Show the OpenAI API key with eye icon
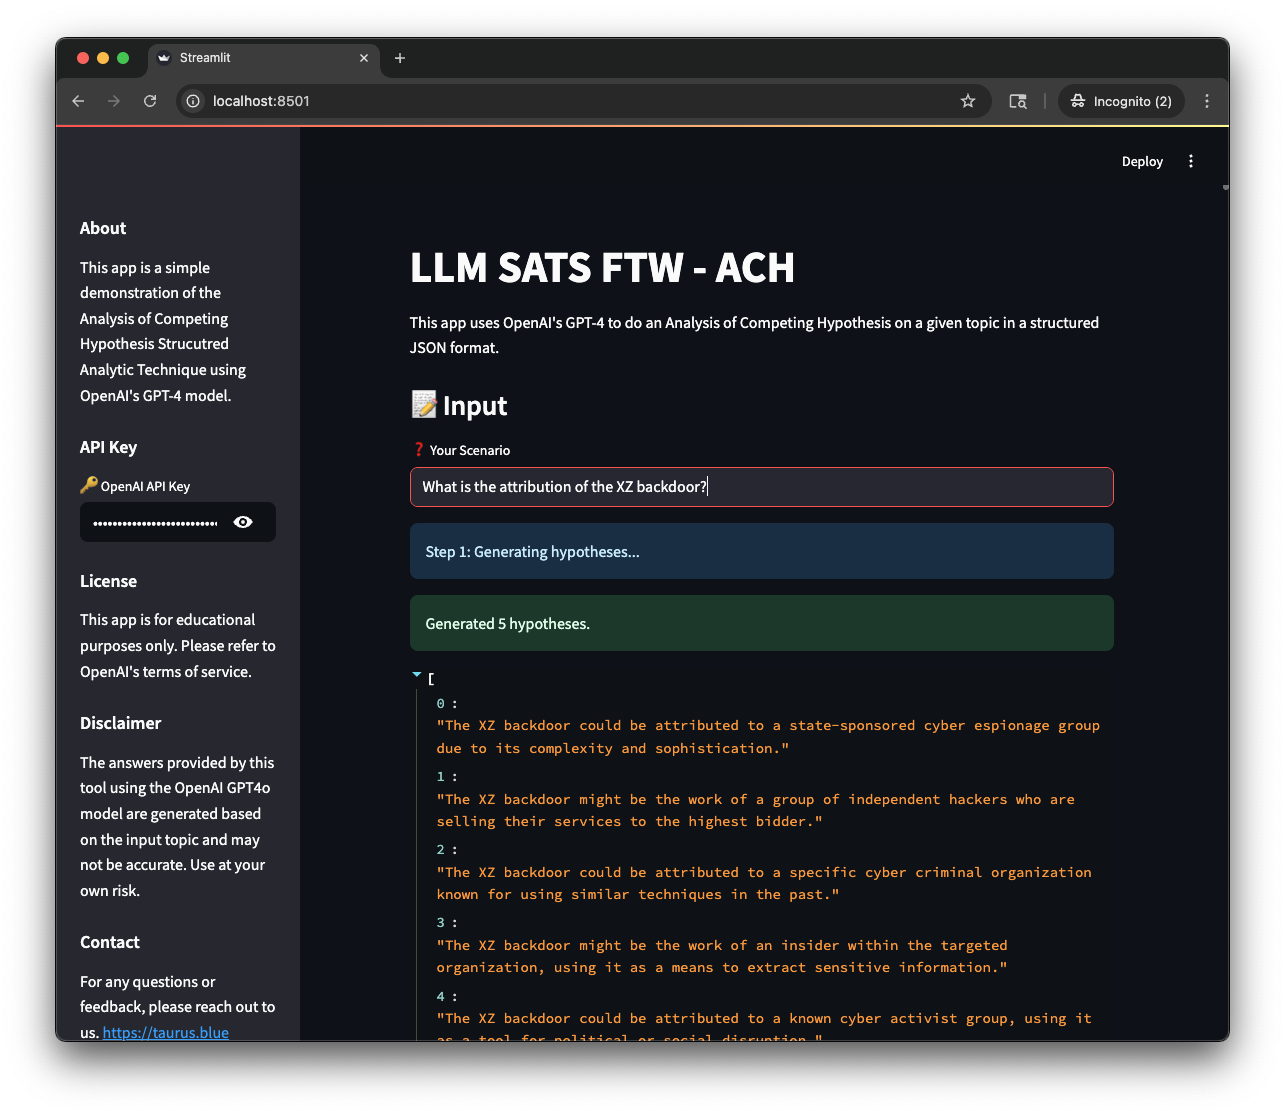Image resolution: width=1285 pixels, height=1115 pixels. click(243, 522)
